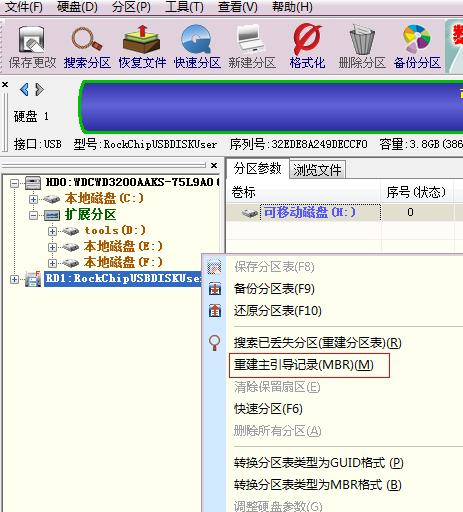
Task: Click the 新建分区 new partition icon
Action: [x=252, y=47]
